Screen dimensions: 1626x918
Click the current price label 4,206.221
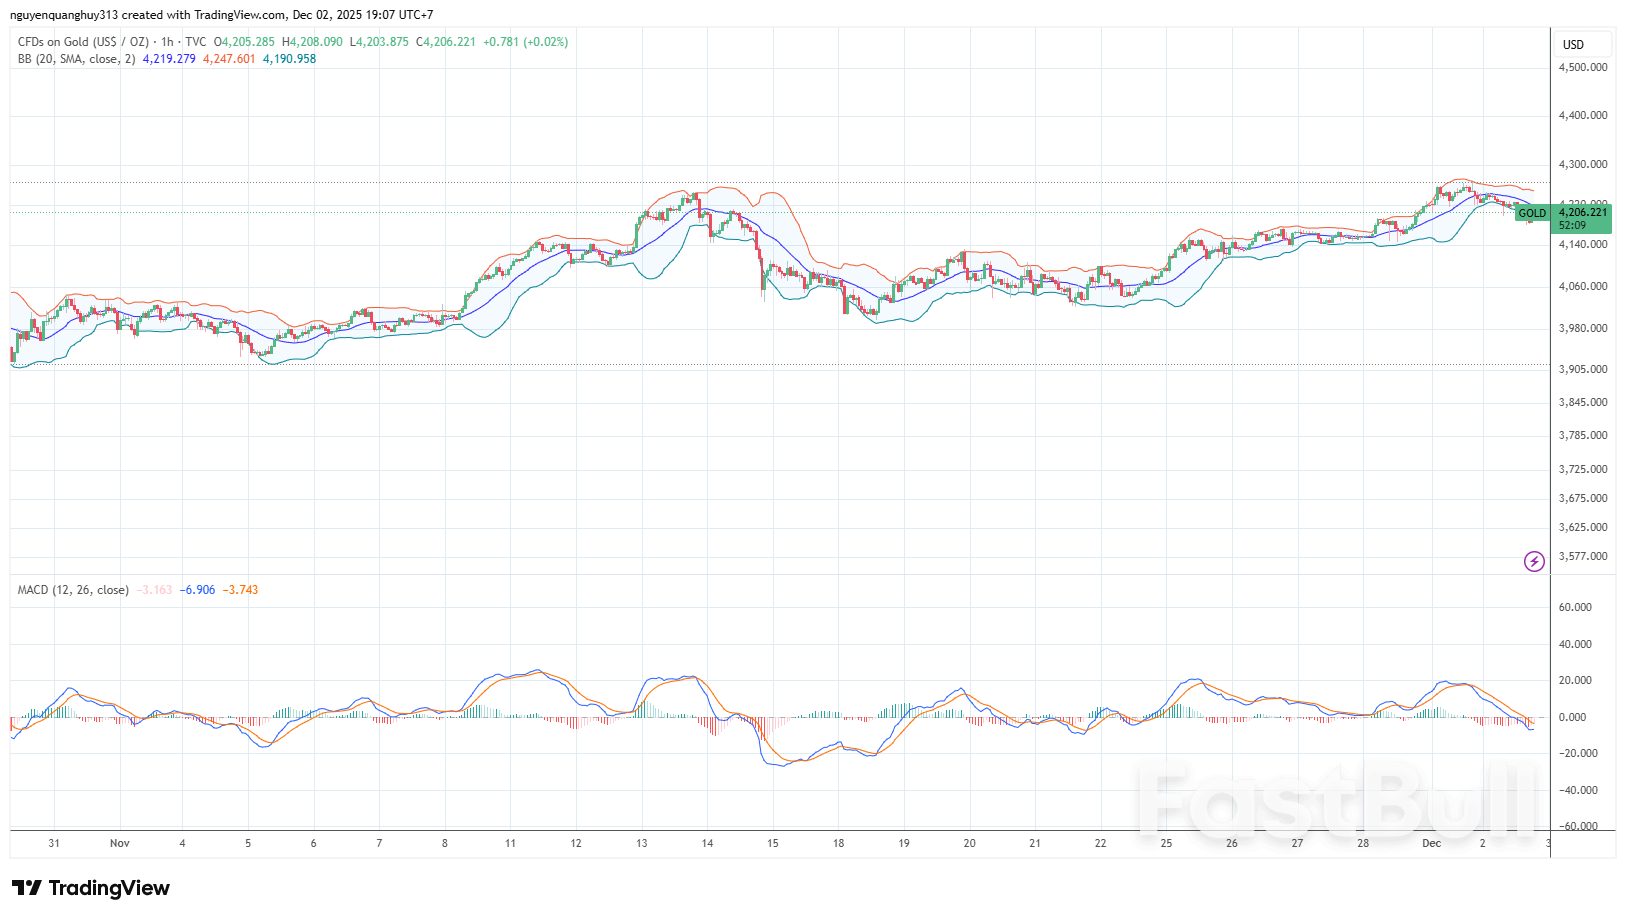coord(1583,212)
